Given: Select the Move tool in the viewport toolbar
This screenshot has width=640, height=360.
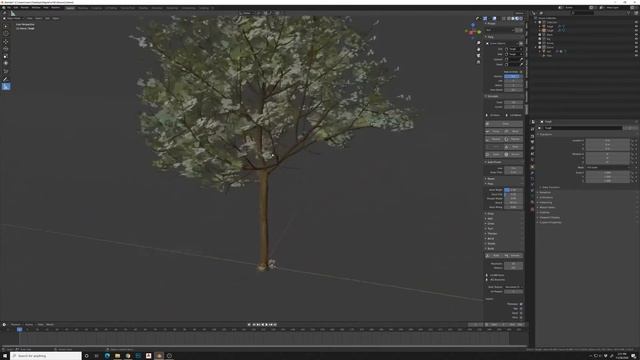Looking at the screenshot, I should pos(6,42).
